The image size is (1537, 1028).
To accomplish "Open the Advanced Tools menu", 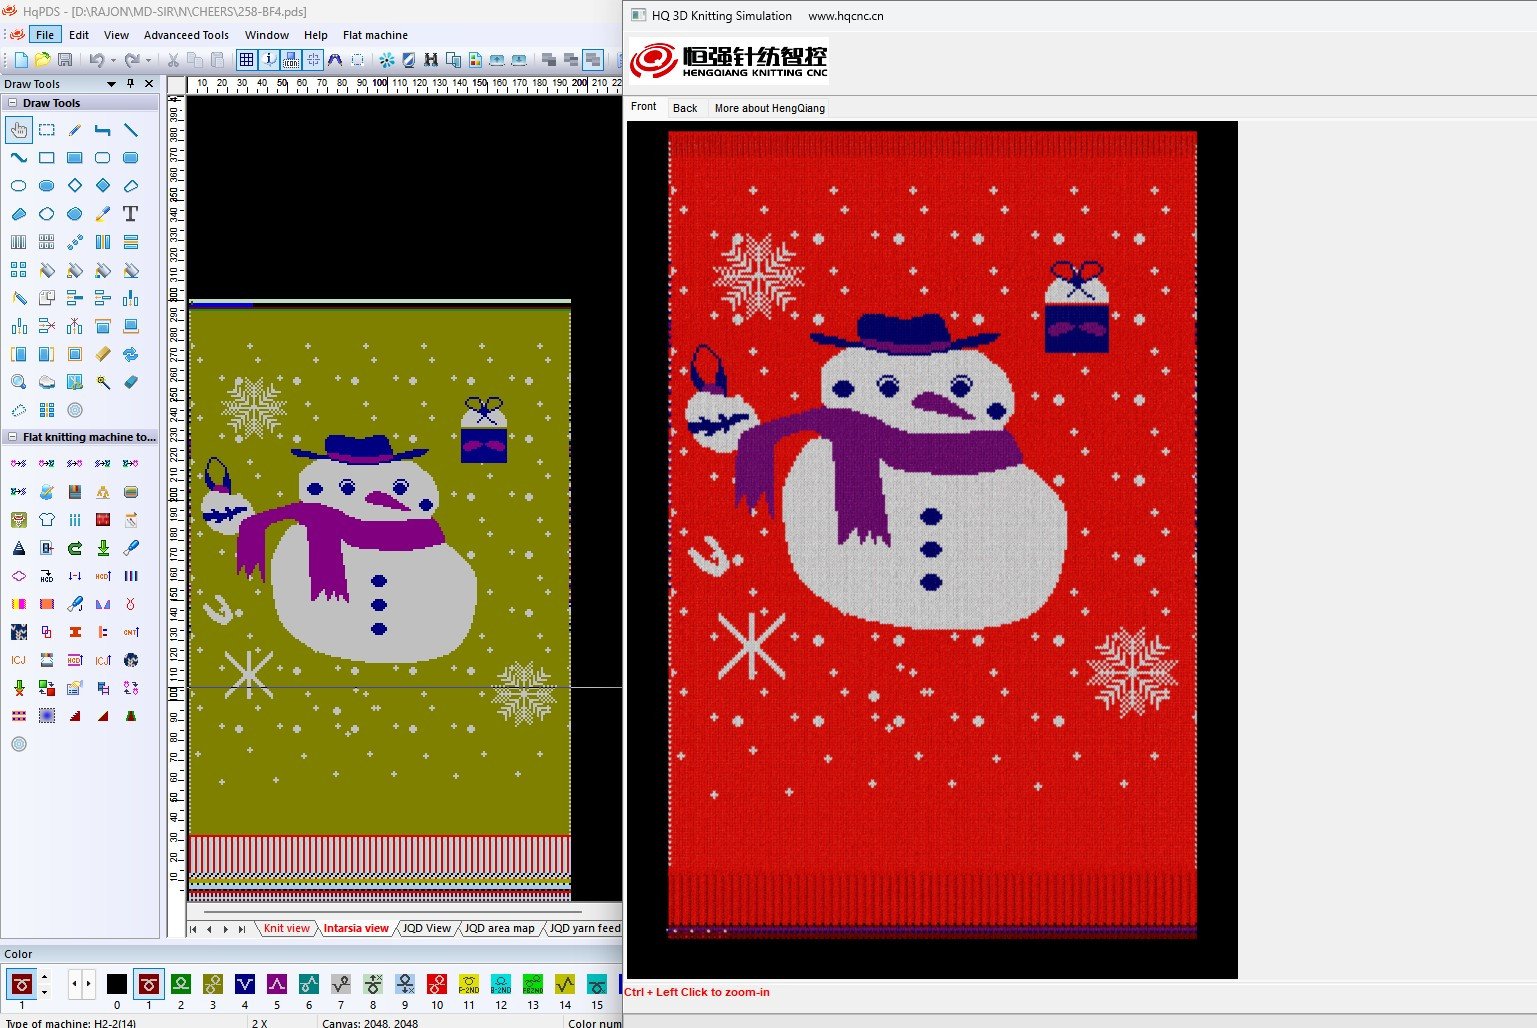I will pyautogui.click(x=186, y=35).
